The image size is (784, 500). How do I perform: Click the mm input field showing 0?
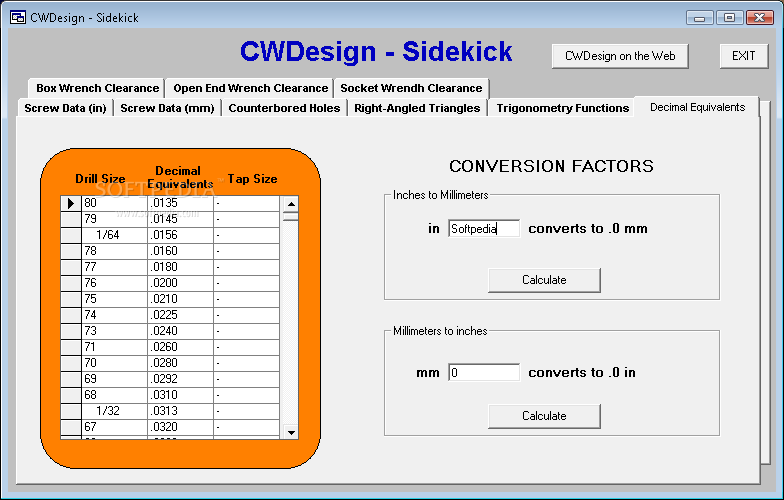coord(484,372)
